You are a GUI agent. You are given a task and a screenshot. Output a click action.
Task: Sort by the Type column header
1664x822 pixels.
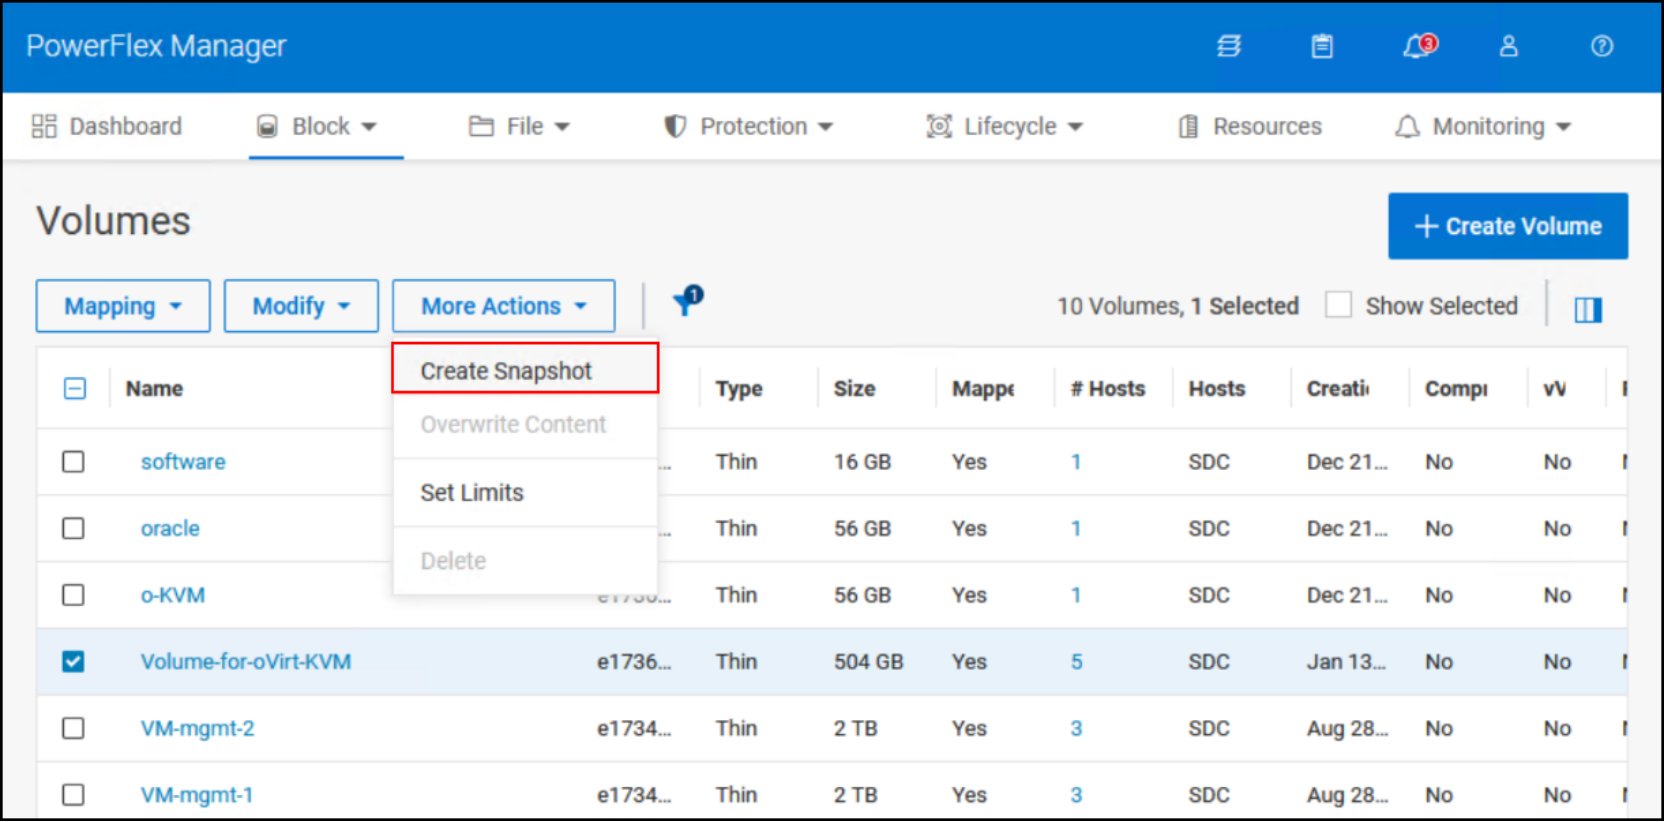(739, 388)
